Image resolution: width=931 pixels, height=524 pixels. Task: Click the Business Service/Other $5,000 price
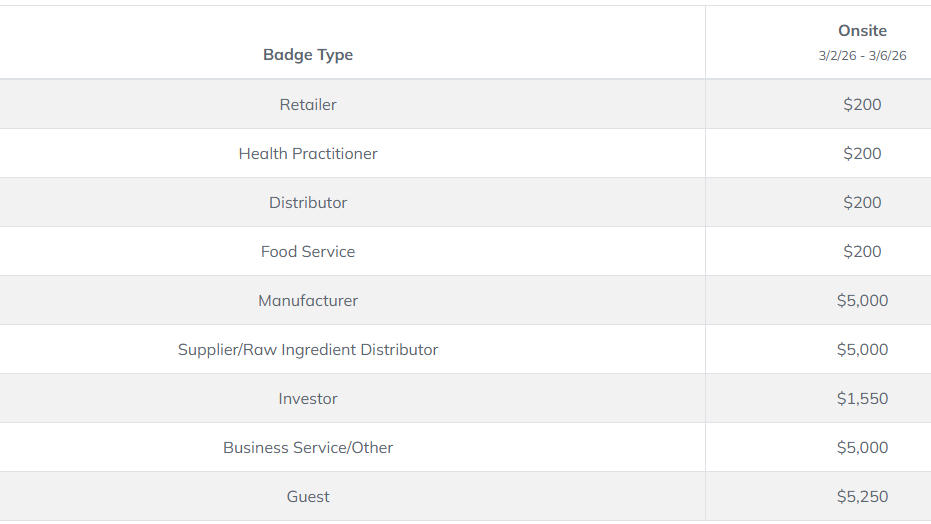tap(862, 447)
